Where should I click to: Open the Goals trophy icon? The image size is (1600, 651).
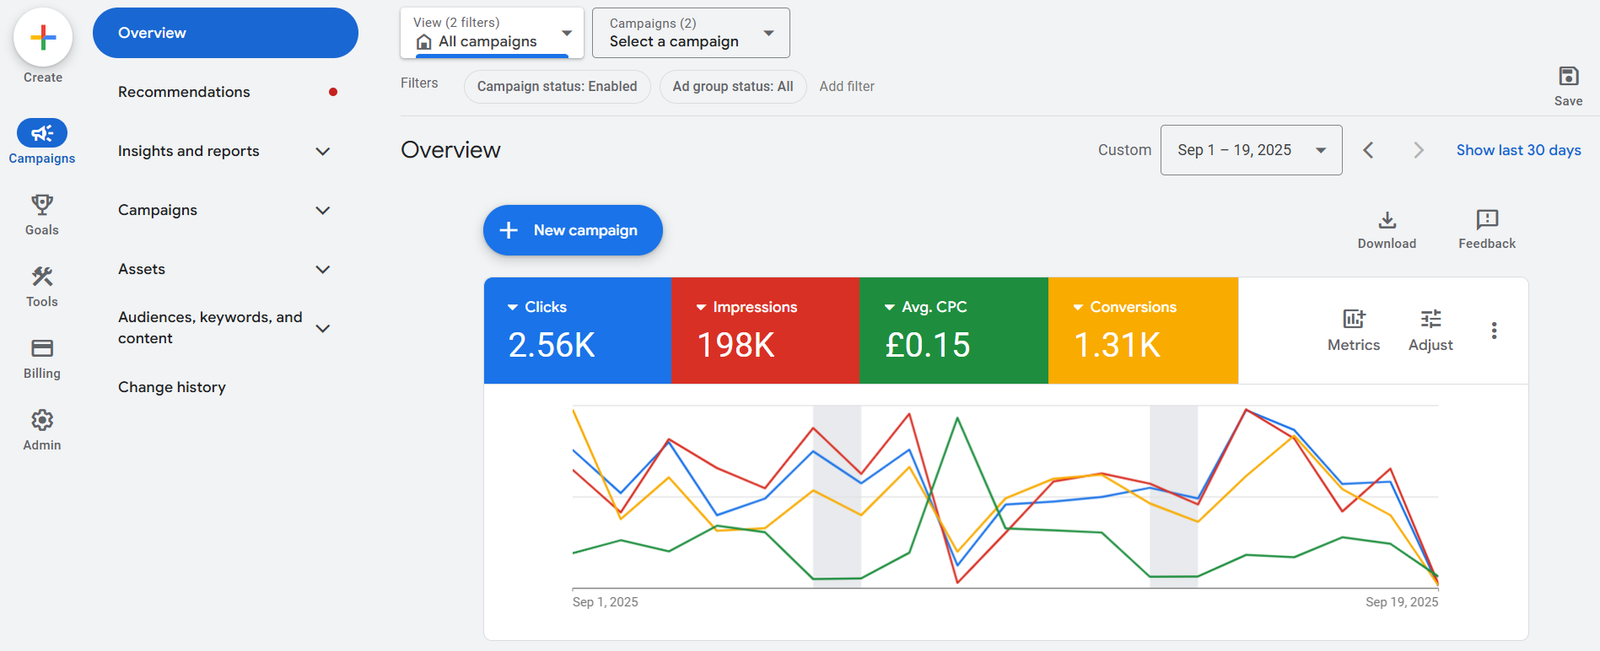[x=42, y=205]
